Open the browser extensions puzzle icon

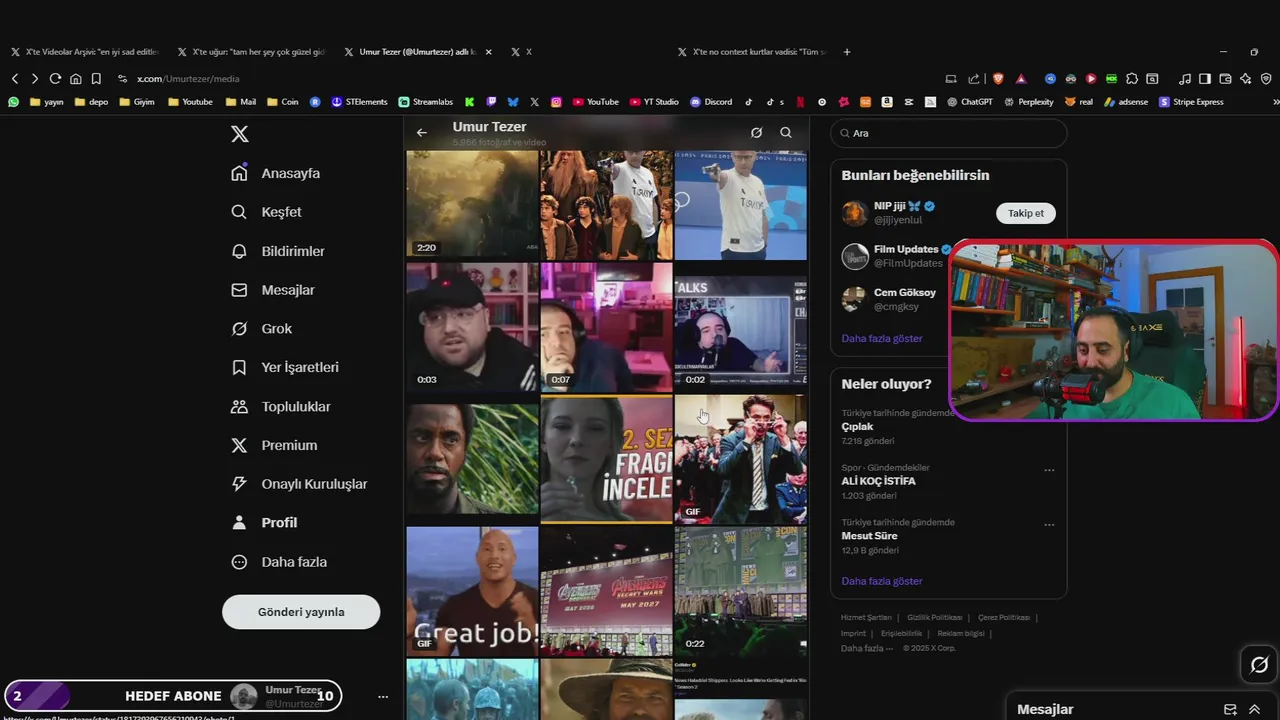pos(1132,78)
